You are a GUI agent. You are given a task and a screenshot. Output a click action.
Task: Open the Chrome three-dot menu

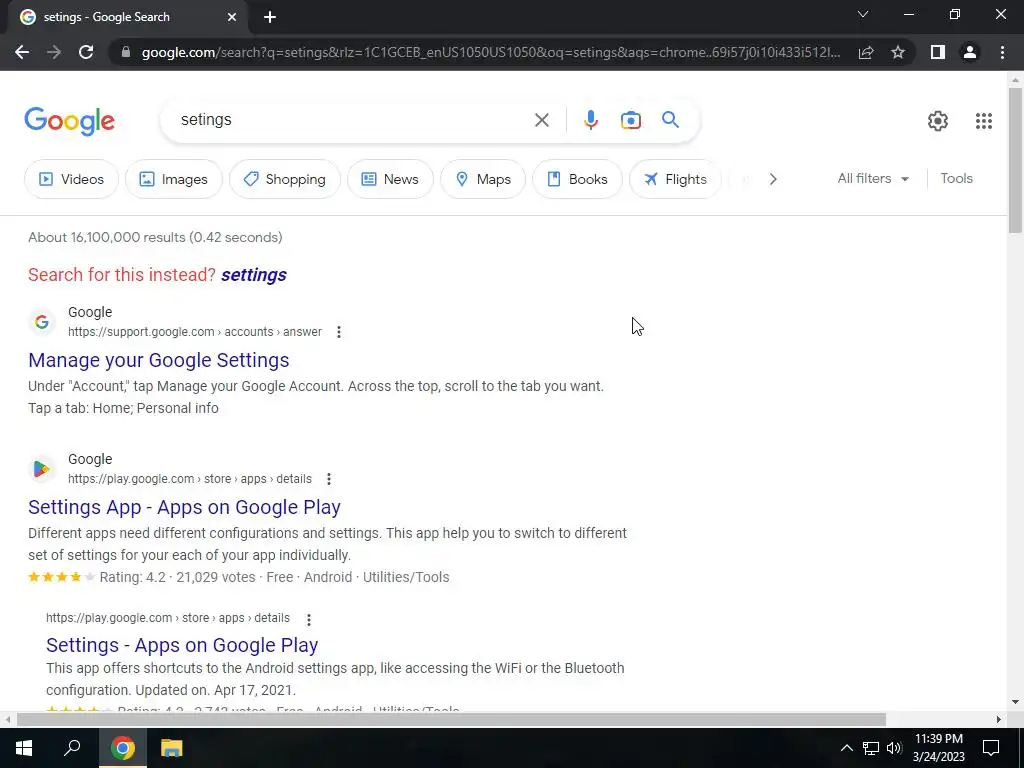pos(1002,52)
